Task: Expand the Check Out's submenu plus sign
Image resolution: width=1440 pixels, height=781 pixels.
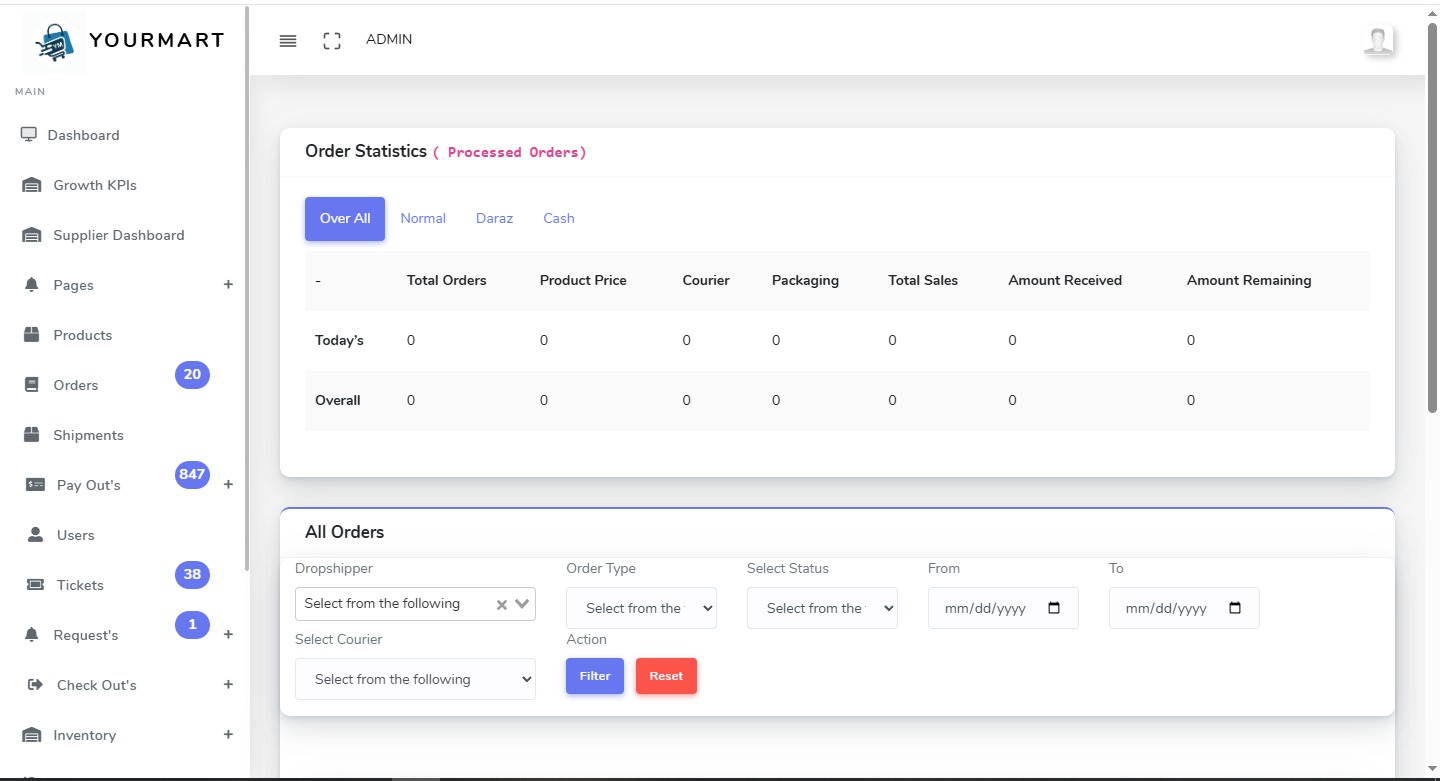Action: coord(228,685)
